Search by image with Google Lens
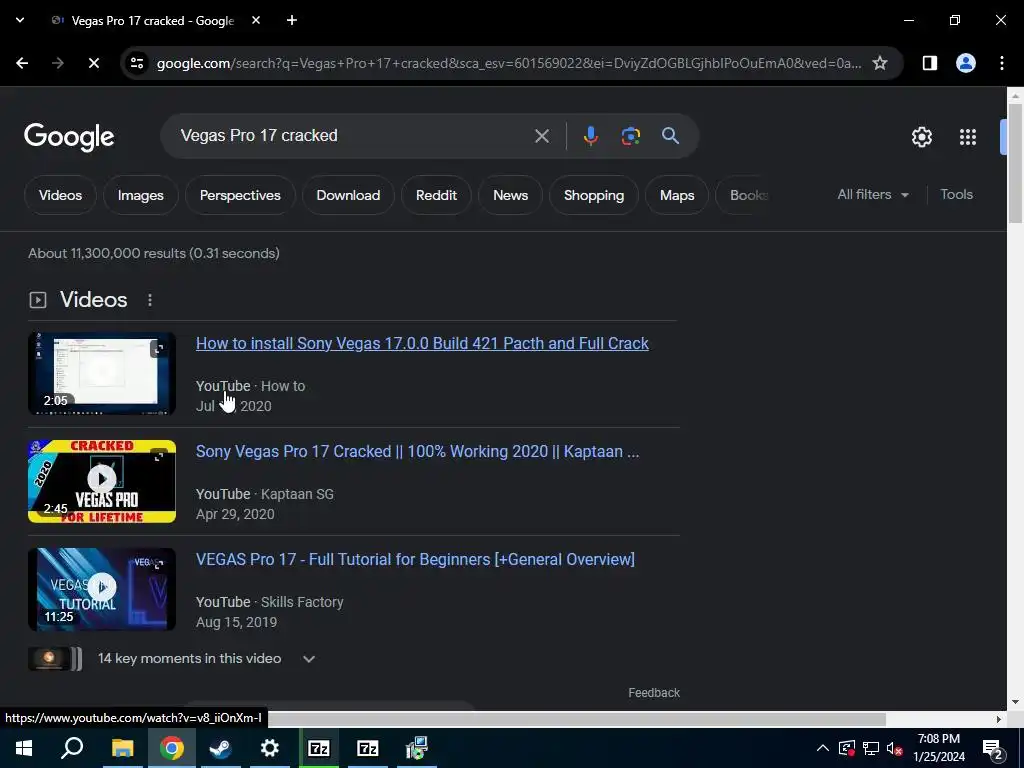Viewport: 1024px width, 768px height. click(631, 136)
